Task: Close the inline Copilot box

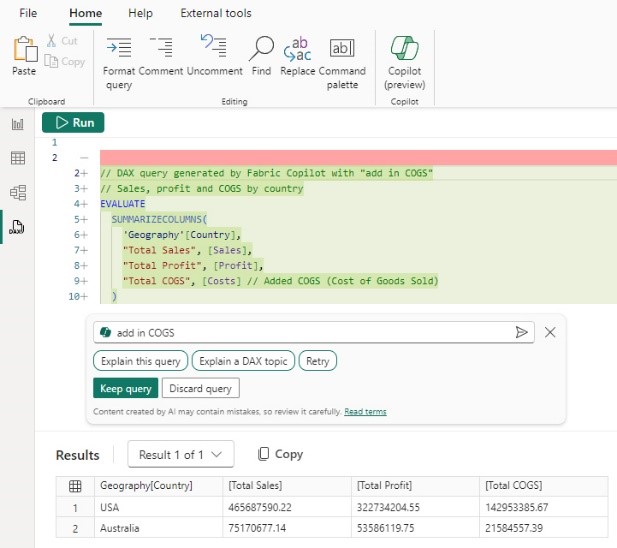Action: [x=550, y=332]
